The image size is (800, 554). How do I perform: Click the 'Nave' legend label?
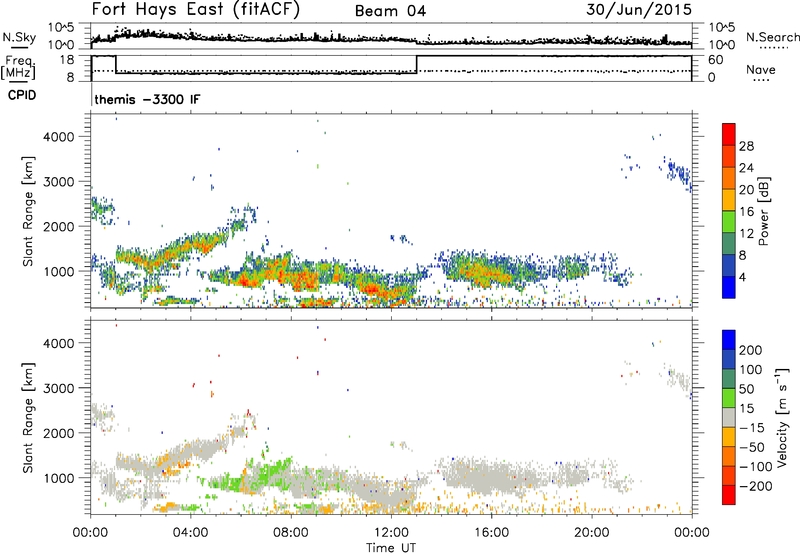pyautogui.click(x=761, y=69)
